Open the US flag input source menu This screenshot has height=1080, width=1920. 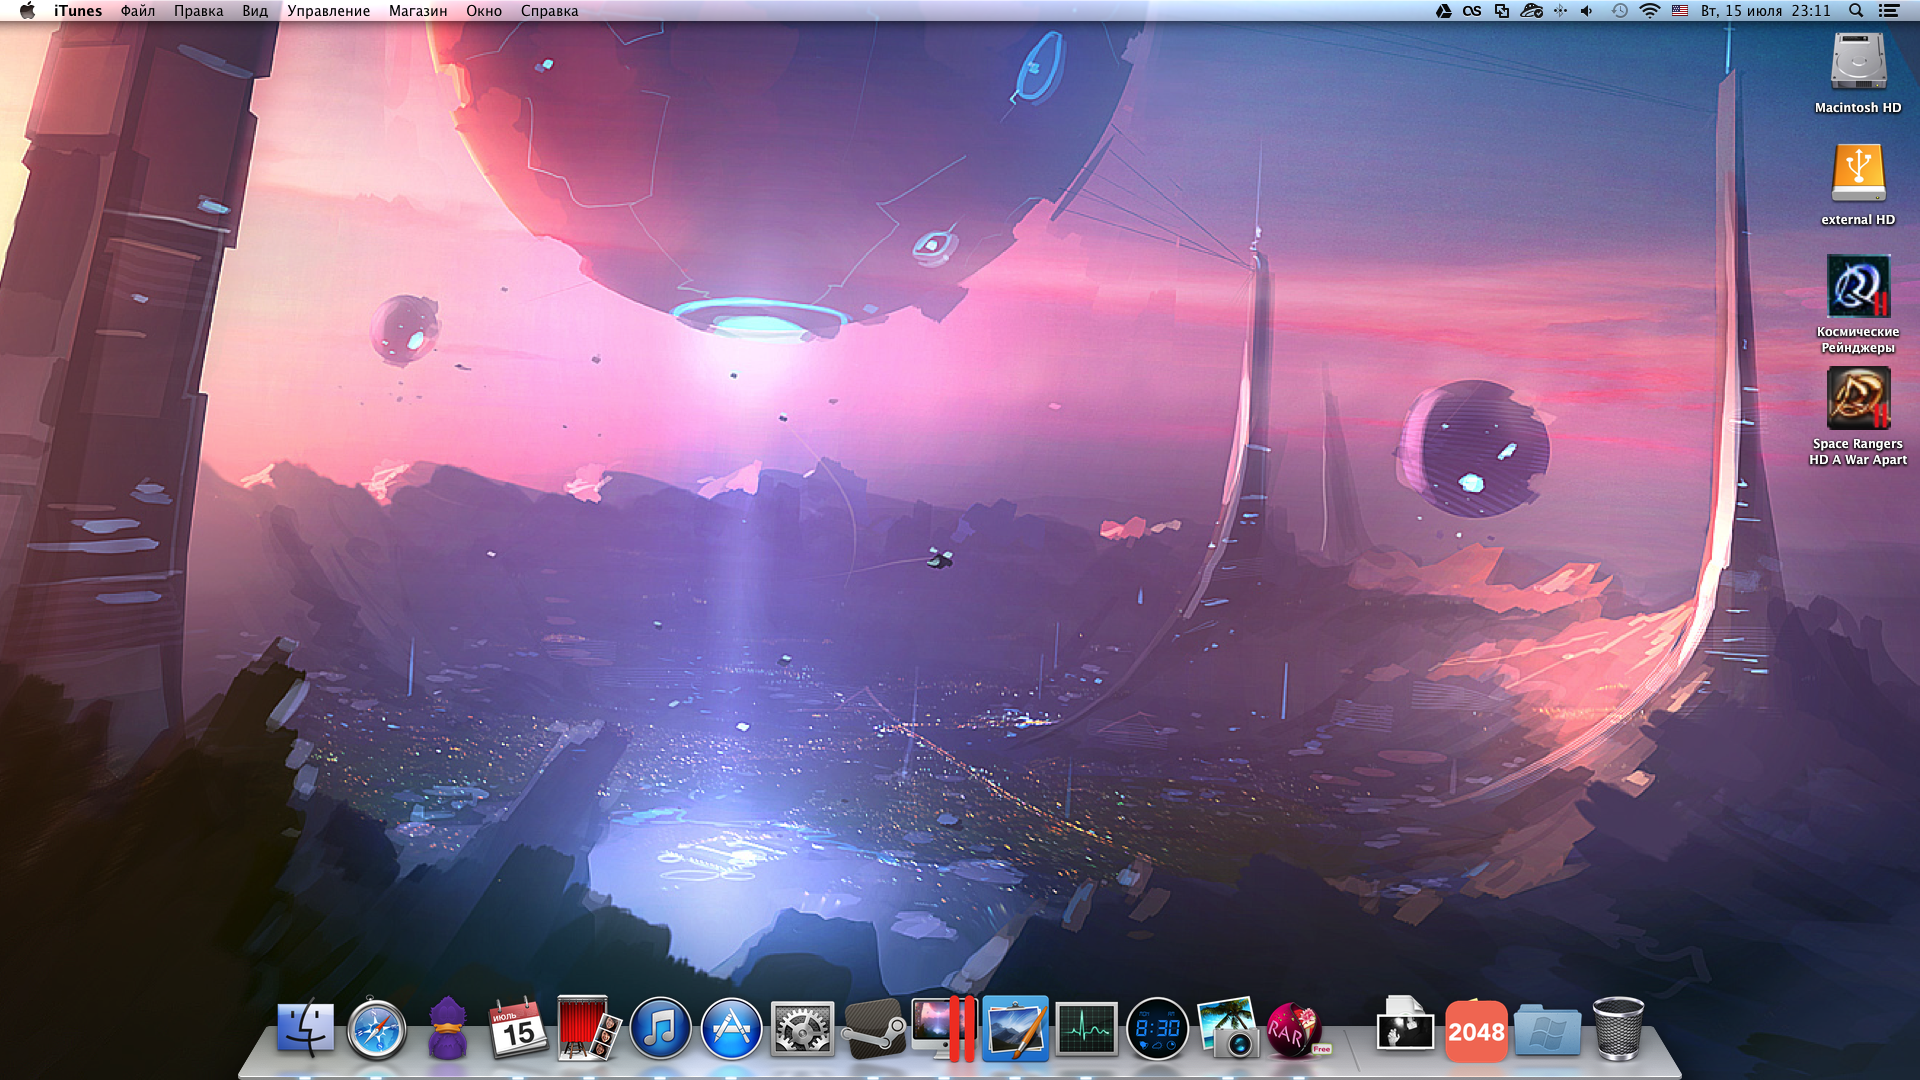(x=1680, y=11)
